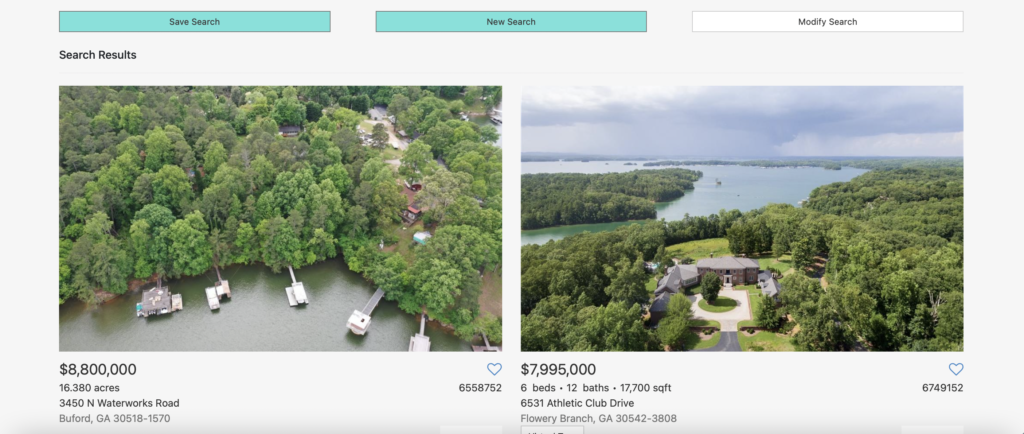Image resolution: width=1024 pixels, height=434 pixels.
Task: Click the Save Search button
Action: point(195,22)
